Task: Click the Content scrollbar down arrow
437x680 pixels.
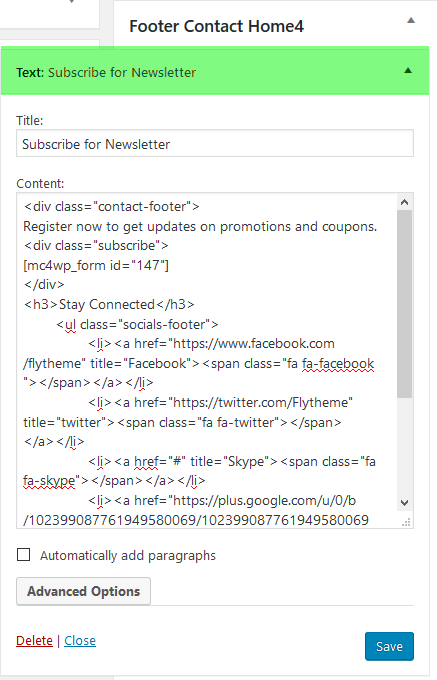Action: 404,503
